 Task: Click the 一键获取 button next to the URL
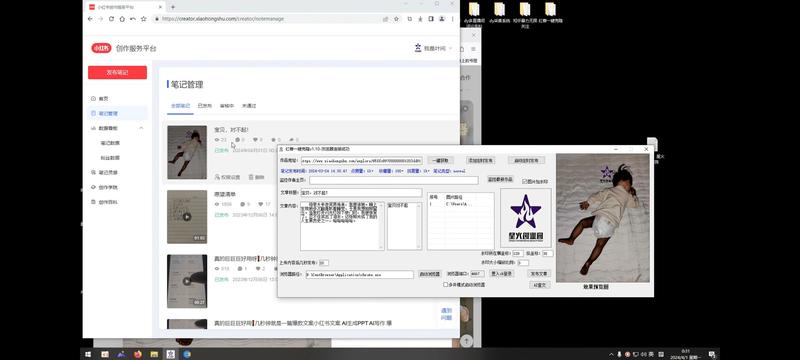[440, 160]
